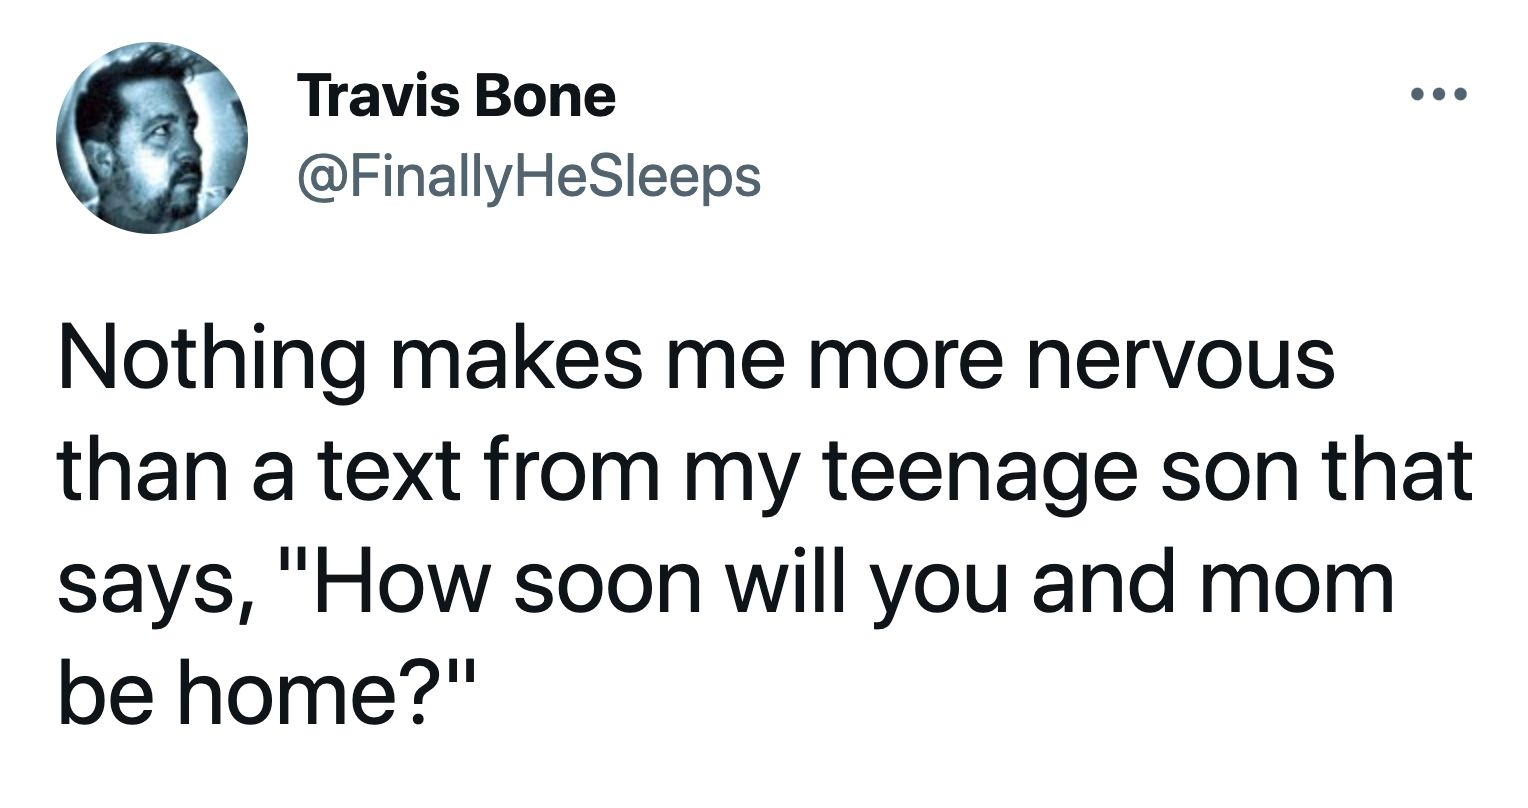Click the display name Travis Bone
1528x808 pixels.
[456, 97]
